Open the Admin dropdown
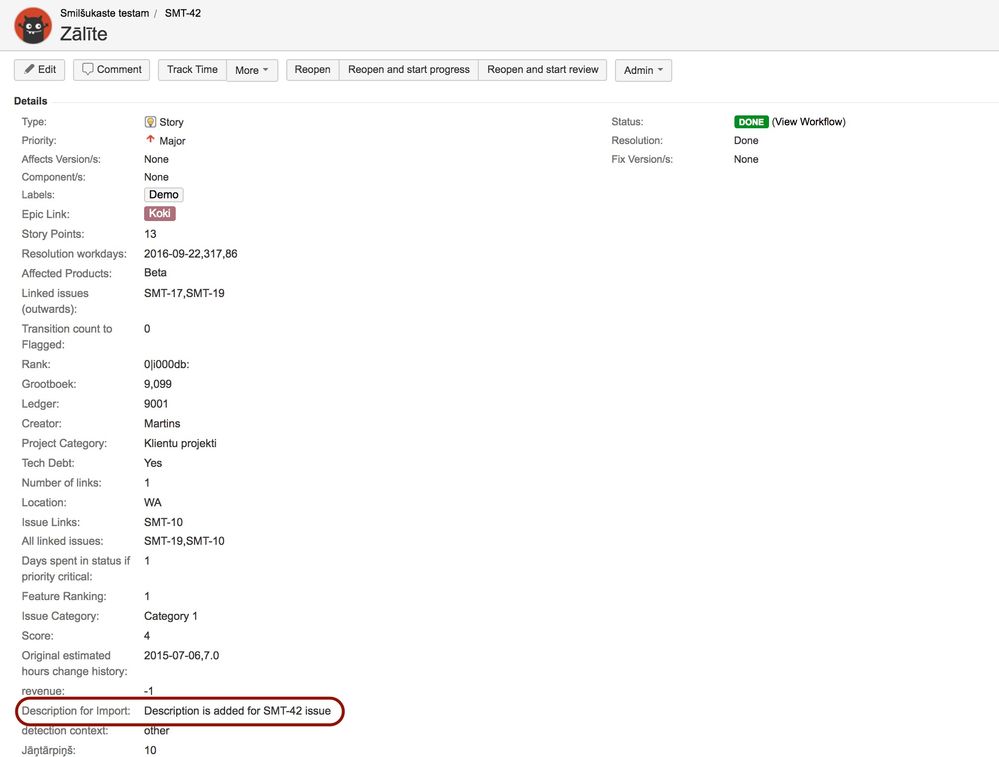Image resolution: width=999 pixels, height=757 pixels. coord(643,70)
